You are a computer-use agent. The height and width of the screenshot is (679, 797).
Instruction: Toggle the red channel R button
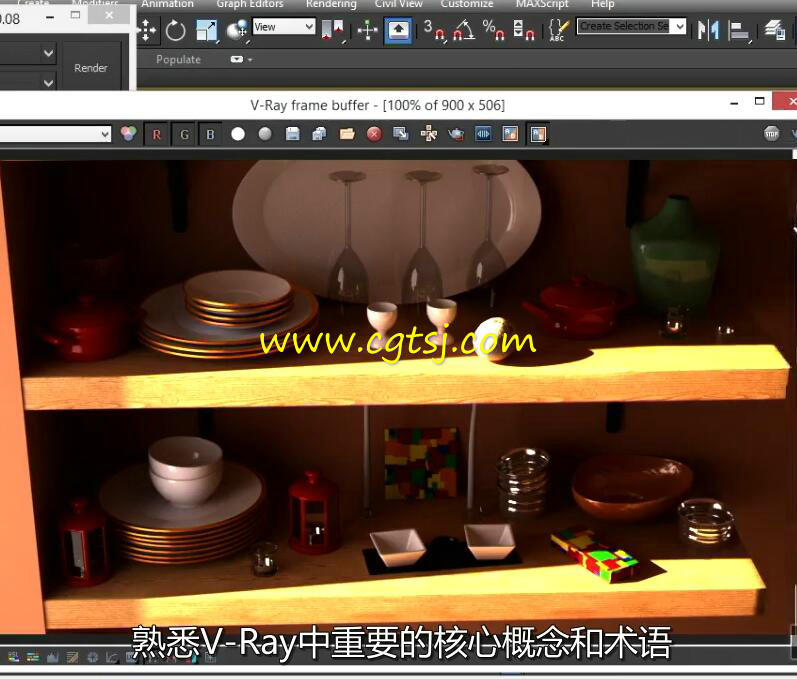coord(157,134)
